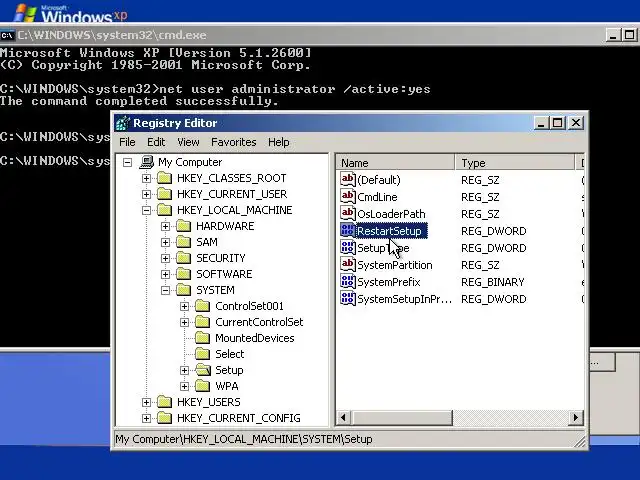Minimize the cmd.exe window

612,35
